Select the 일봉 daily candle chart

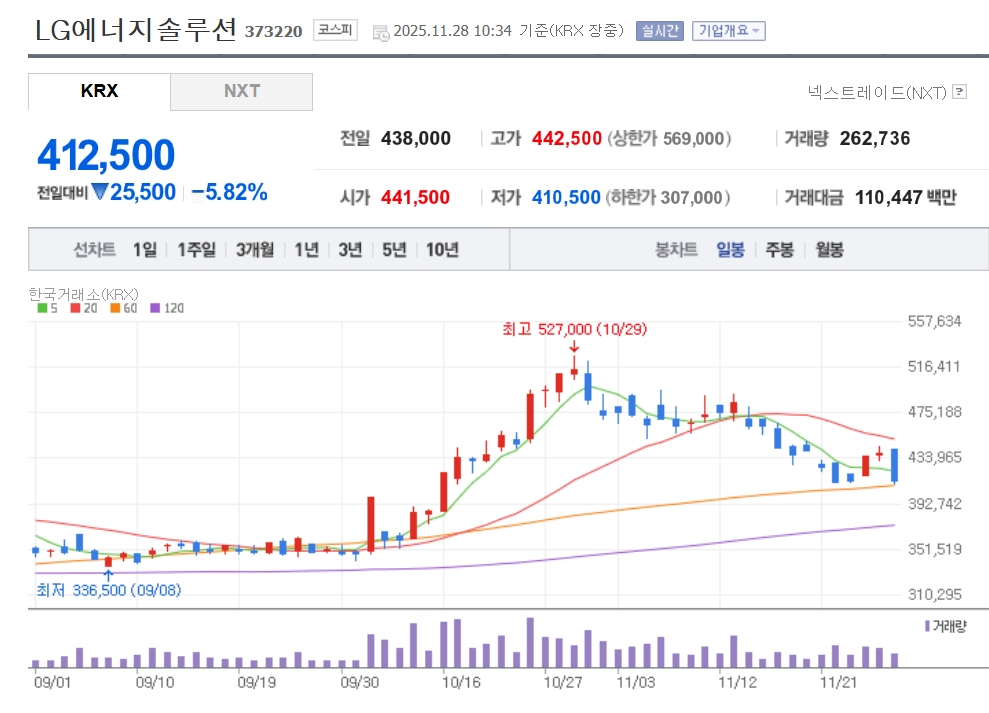point(730,250)
